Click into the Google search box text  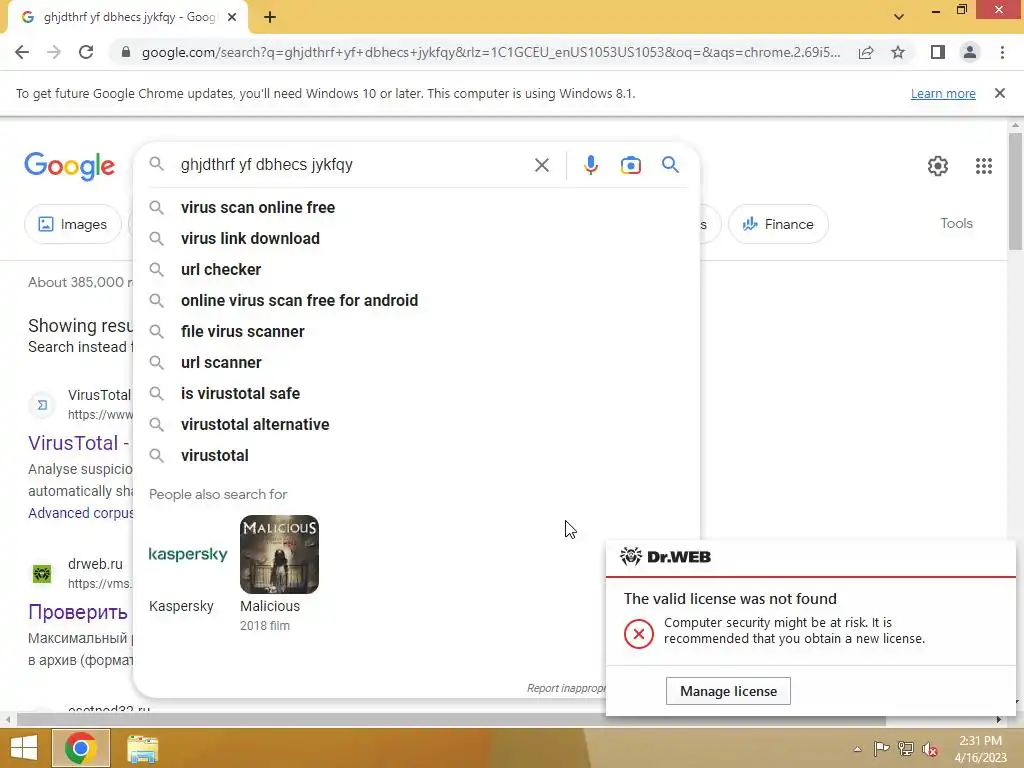(x=266, y=165)
